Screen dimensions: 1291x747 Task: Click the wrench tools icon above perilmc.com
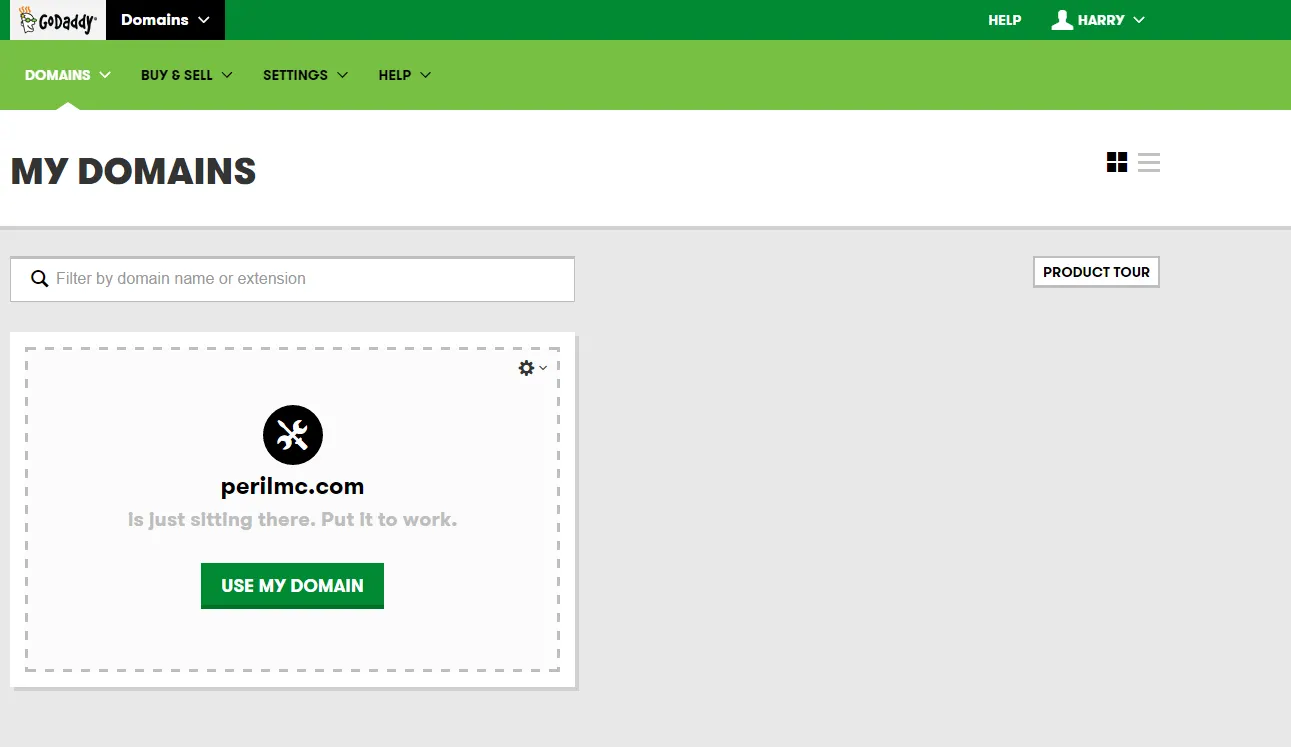[293, 435]
